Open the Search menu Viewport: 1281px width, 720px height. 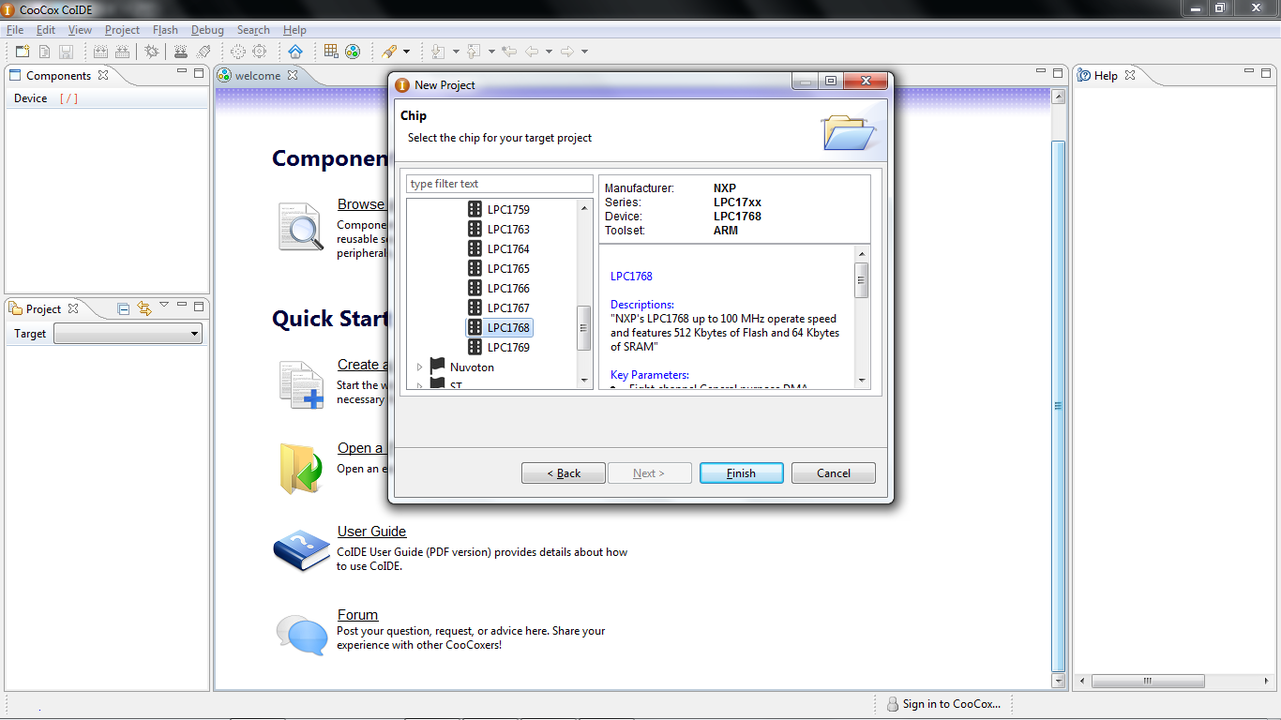(253, 30)
